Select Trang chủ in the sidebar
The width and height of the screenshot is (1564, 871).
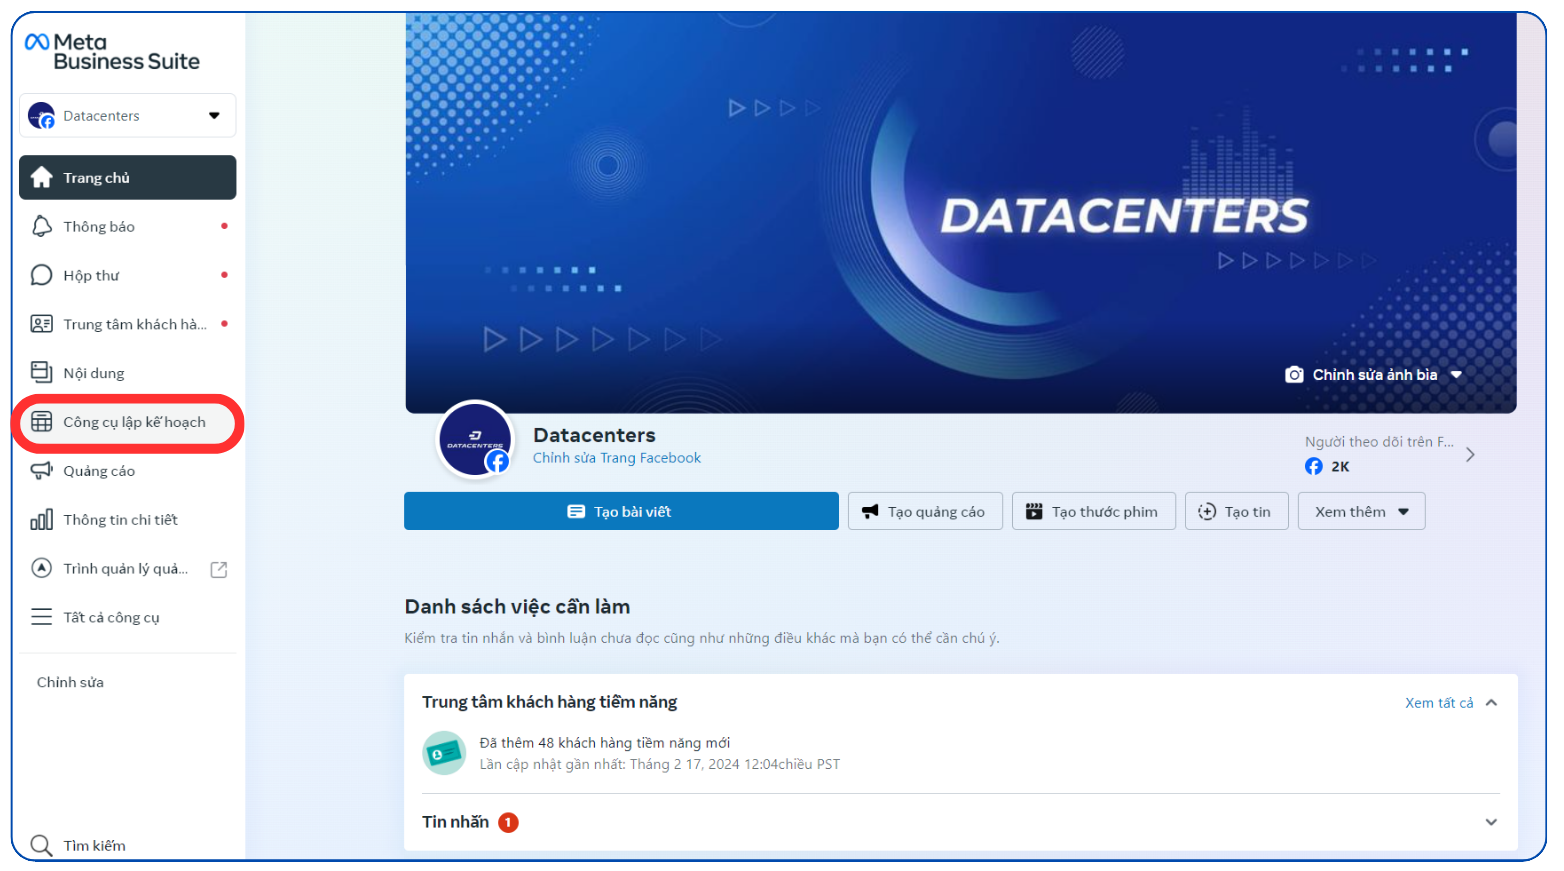(127, 178)
